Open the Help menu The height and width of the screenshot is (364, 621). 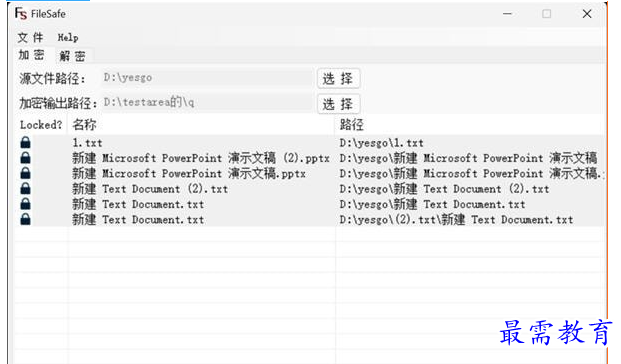click(x=68, y=38)
